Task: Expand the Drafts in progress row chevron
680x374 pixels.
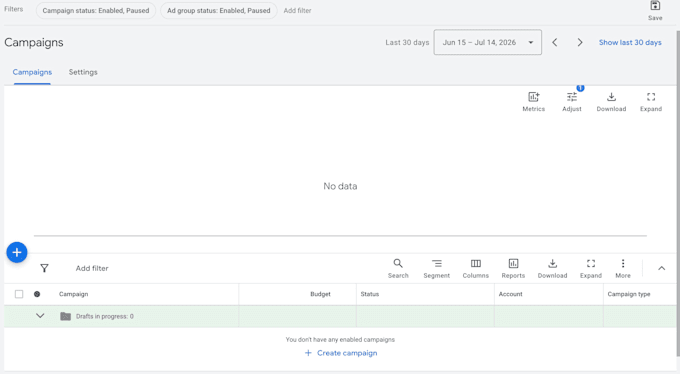Action: coord(40,316)
